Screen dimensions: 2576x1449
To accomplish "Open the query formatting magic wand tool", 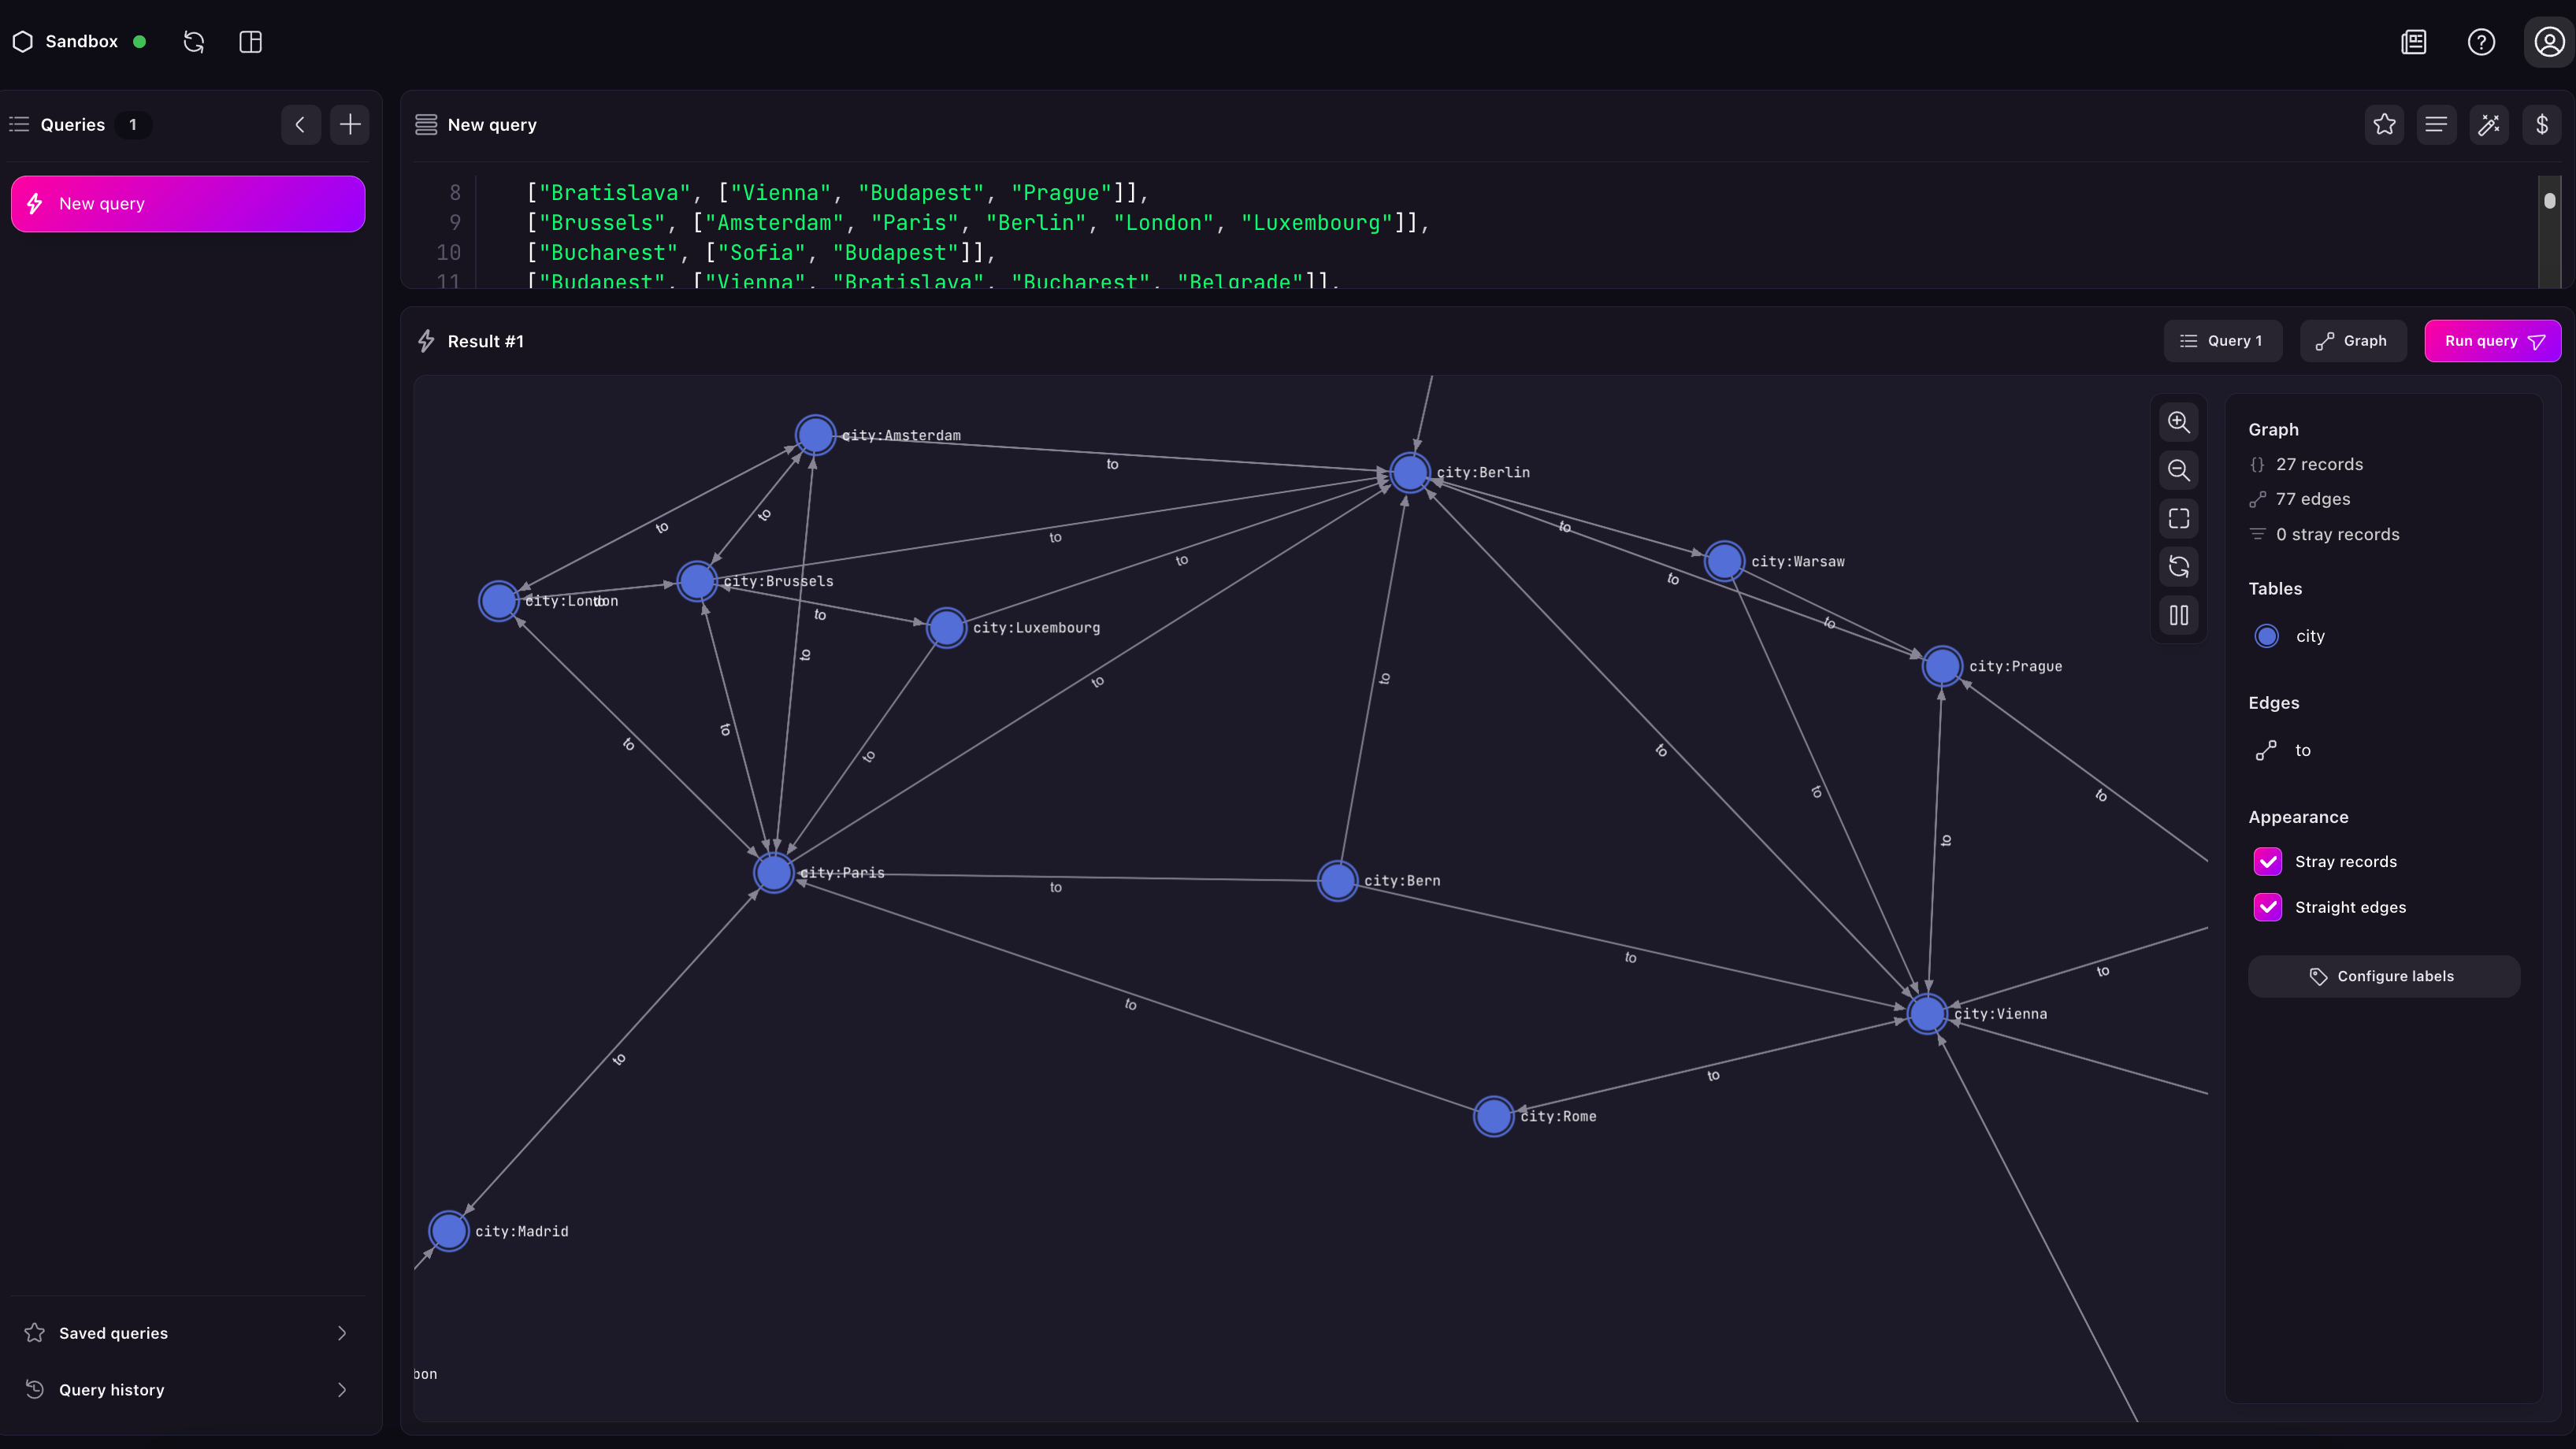I will [2489, 124].
